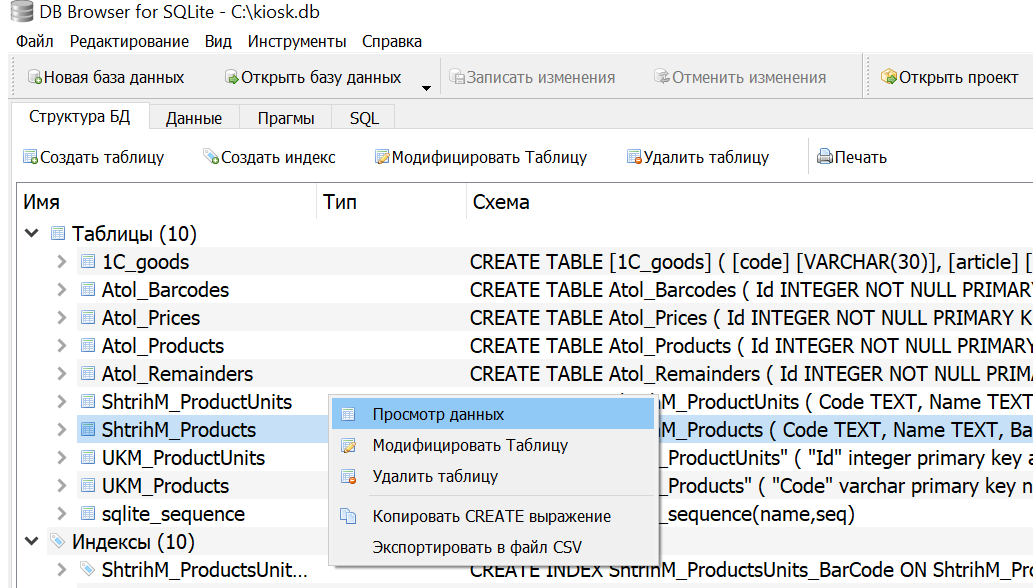Collapse the Таблицы (10) tree node
Viewport: 1033px width, 588px height.
pos(32,233)
